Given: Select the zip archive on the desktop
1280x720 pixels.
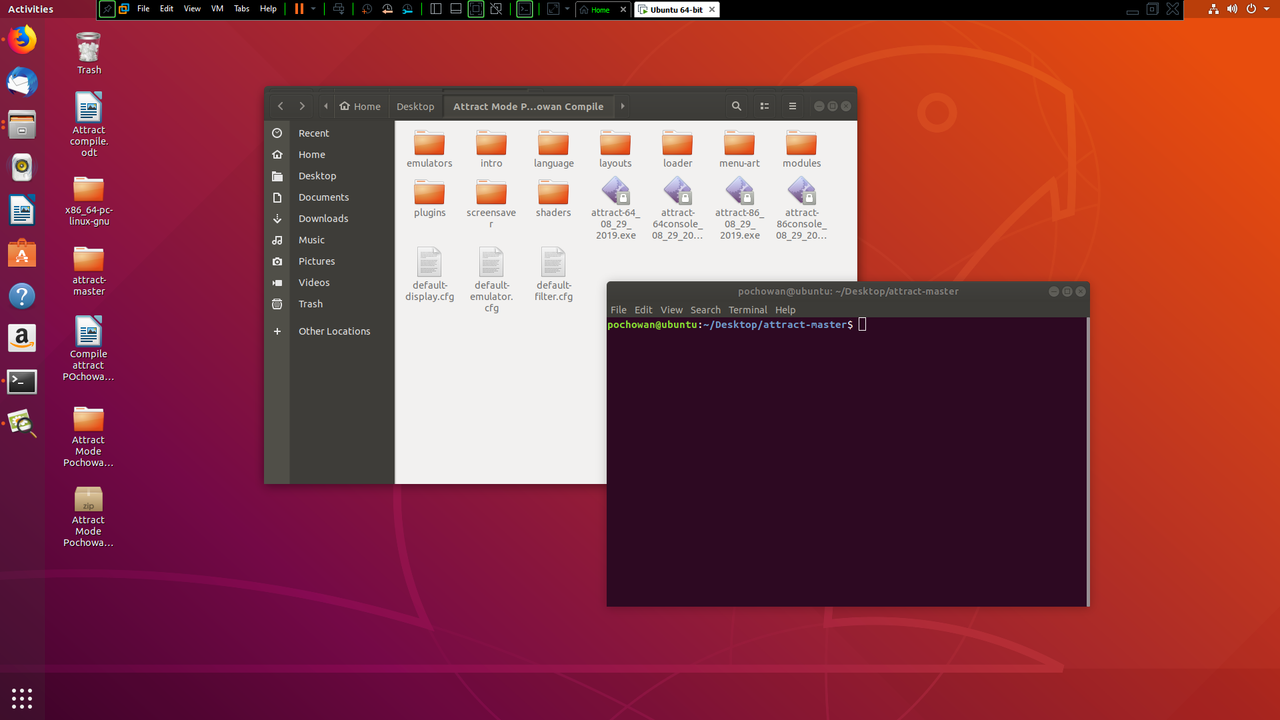Looking at the screenshot, I should 89,517.
